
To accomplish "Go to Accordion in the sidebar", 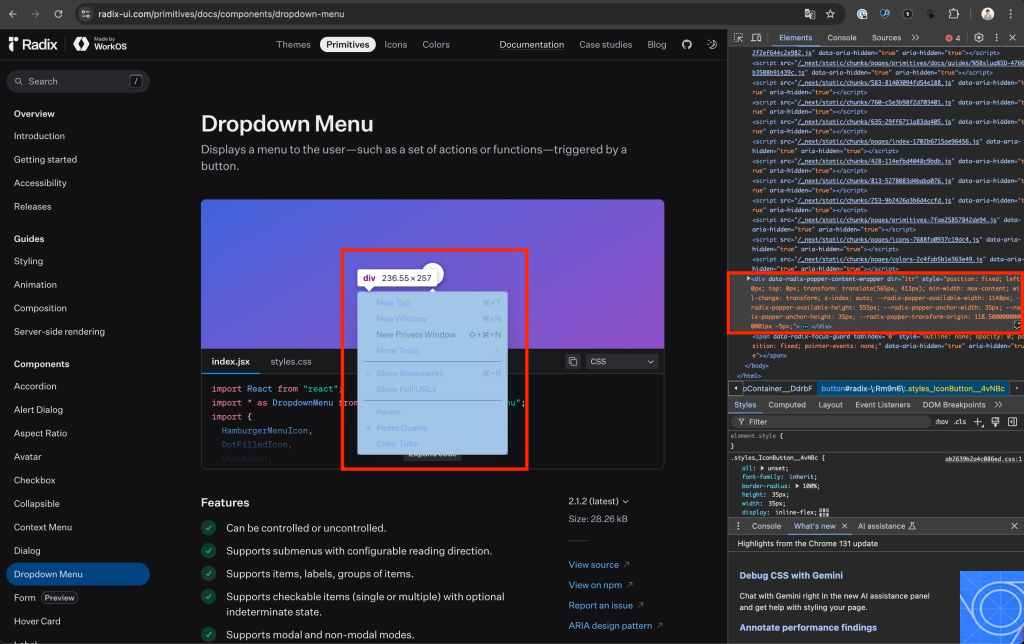I will tap(35, 386).
